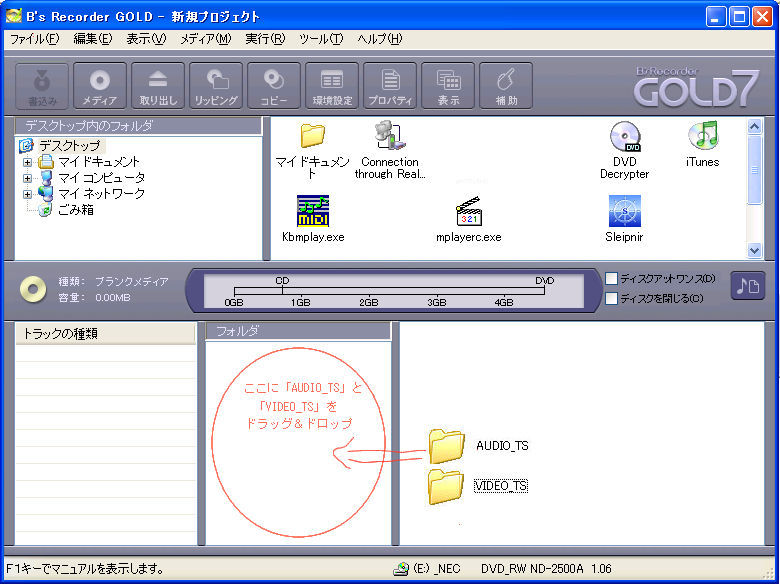
Task: Open 環境設定 preferences toolbar button
Action: pos(332,86)
